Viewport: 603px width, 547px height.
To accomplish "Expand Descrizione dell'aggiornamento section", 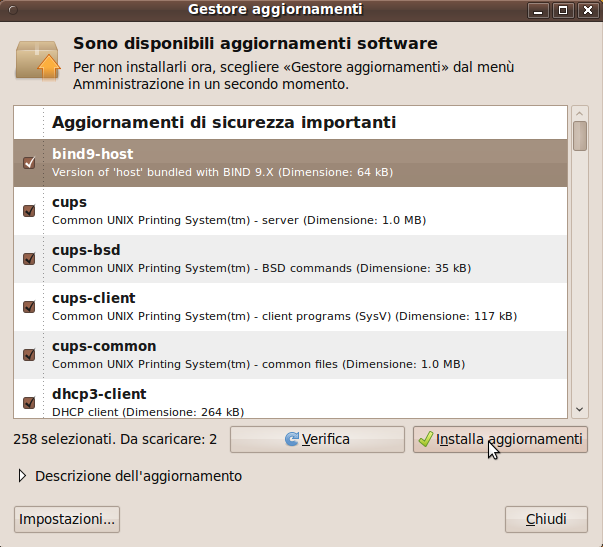I will pos(22,476).
